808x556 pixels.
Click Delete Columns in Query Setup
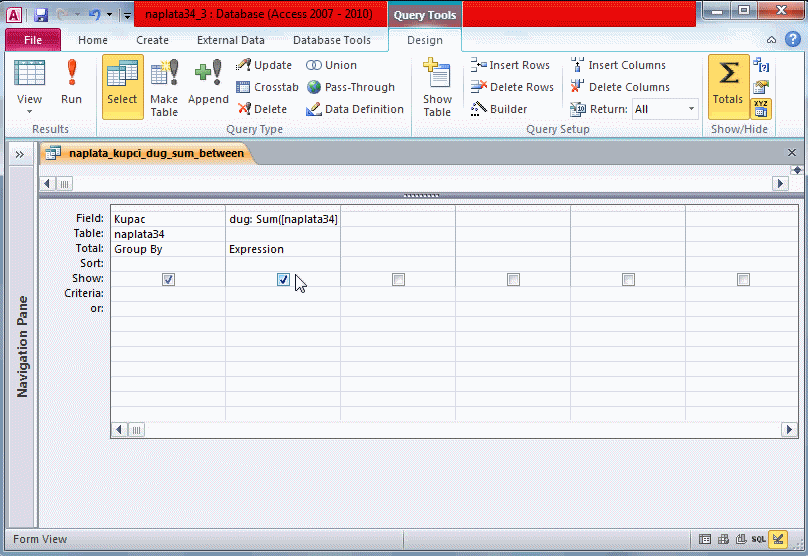619,87
